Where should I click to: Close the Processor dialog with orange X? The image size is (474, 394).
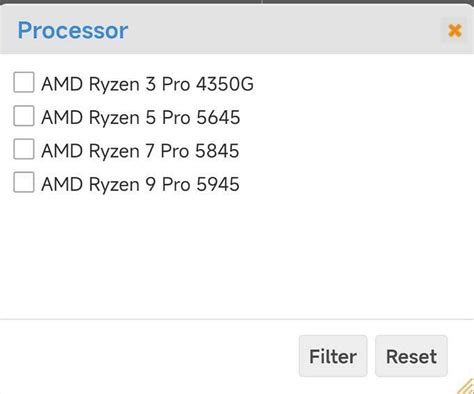coord(455,31)
